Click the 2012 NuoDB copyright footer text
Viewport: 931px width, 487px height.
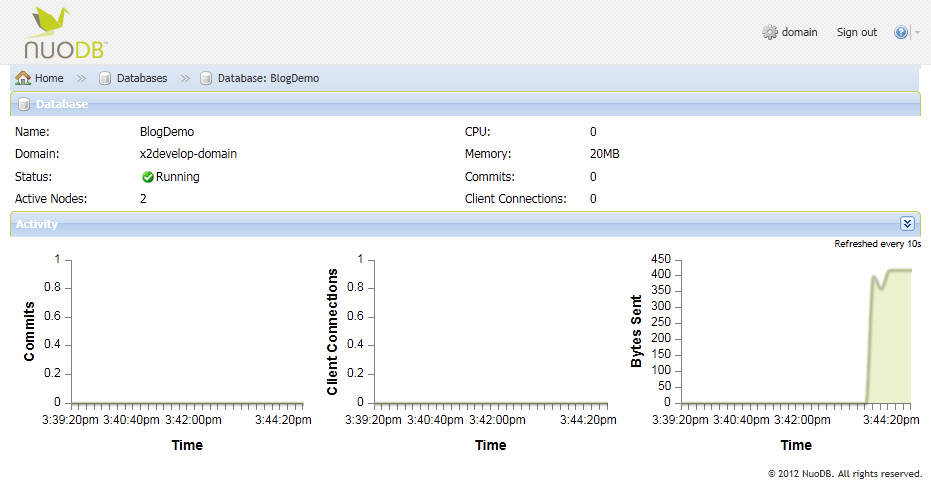(845, 474)
